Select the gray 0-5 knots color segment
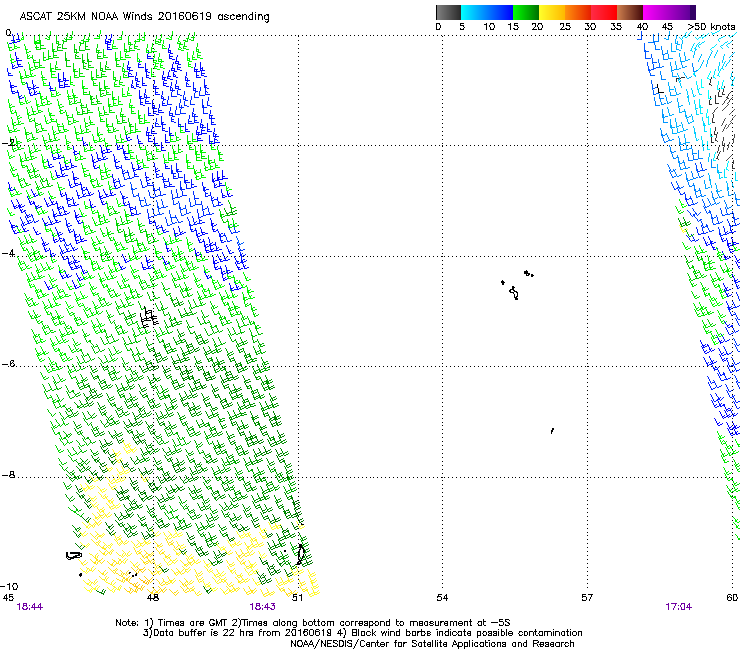 pos(448,12)
